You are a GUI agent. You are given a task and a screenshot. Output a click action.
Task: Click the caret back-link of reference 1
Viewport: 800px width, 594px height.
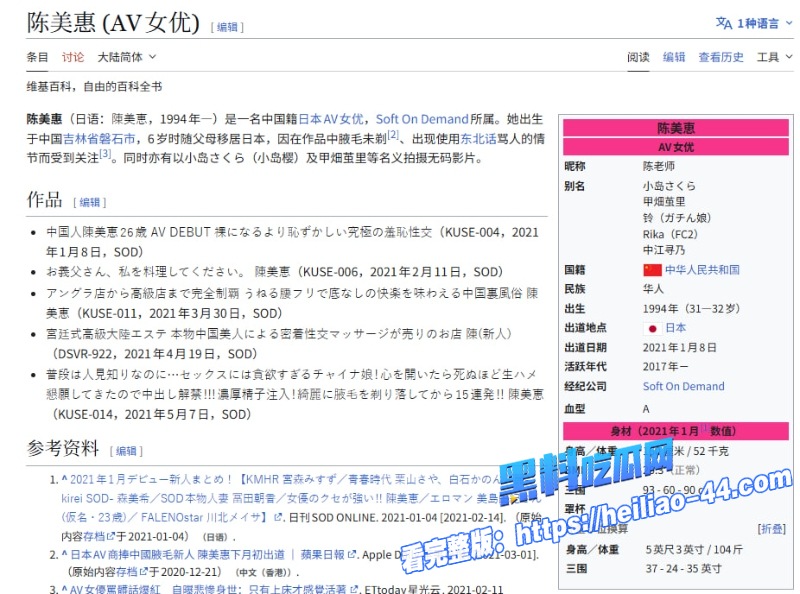coord(64,479)
